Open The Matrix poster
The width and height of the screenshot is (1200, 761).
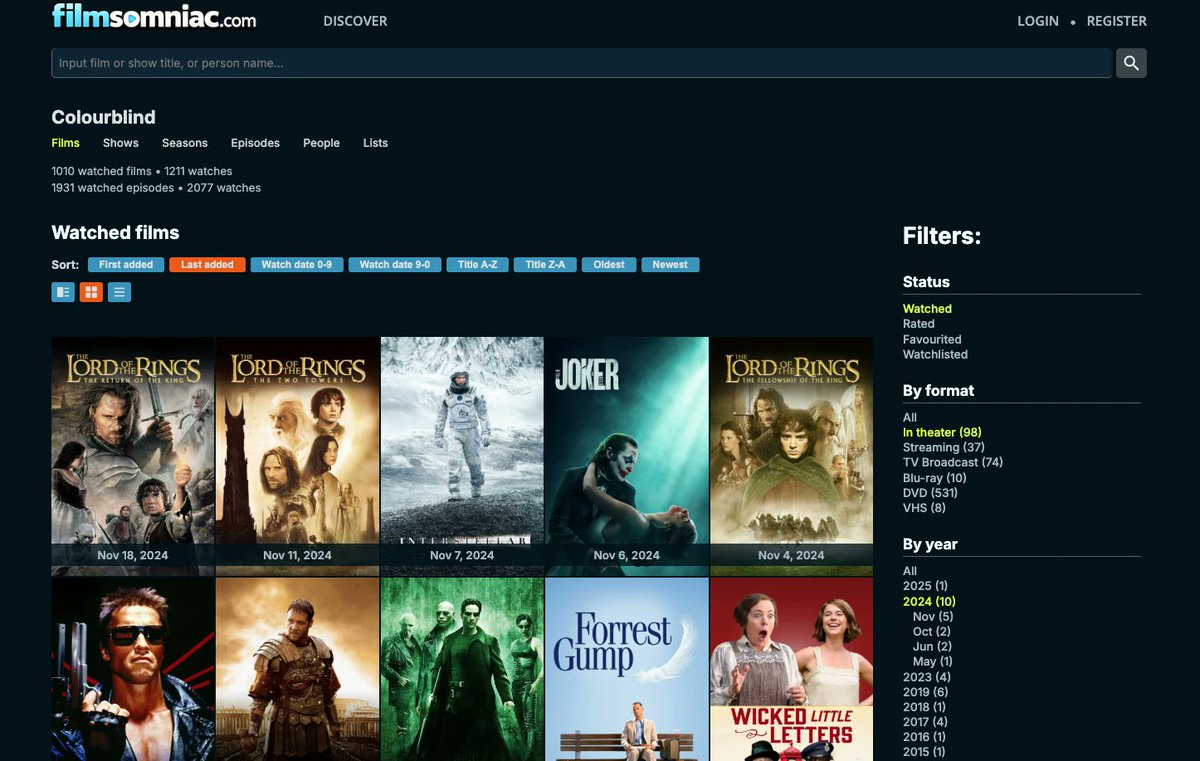click(x=462, y=669)
